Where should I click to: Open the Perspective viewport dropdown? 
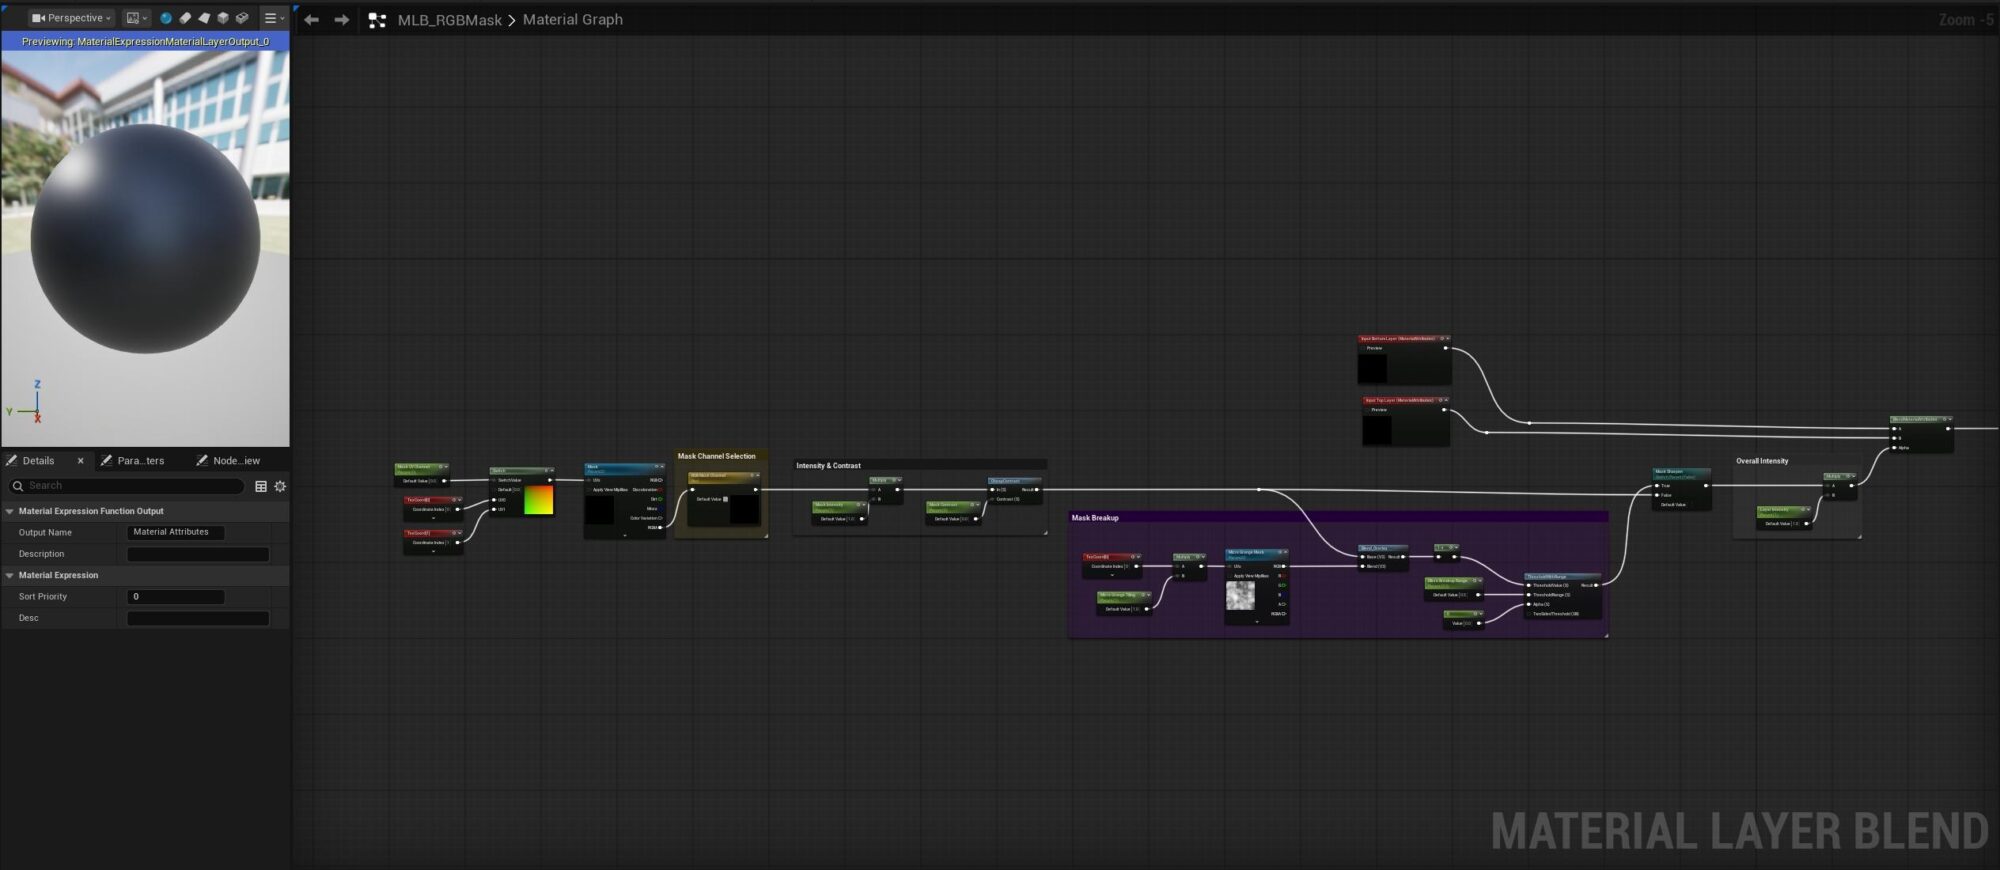point(71,18)
